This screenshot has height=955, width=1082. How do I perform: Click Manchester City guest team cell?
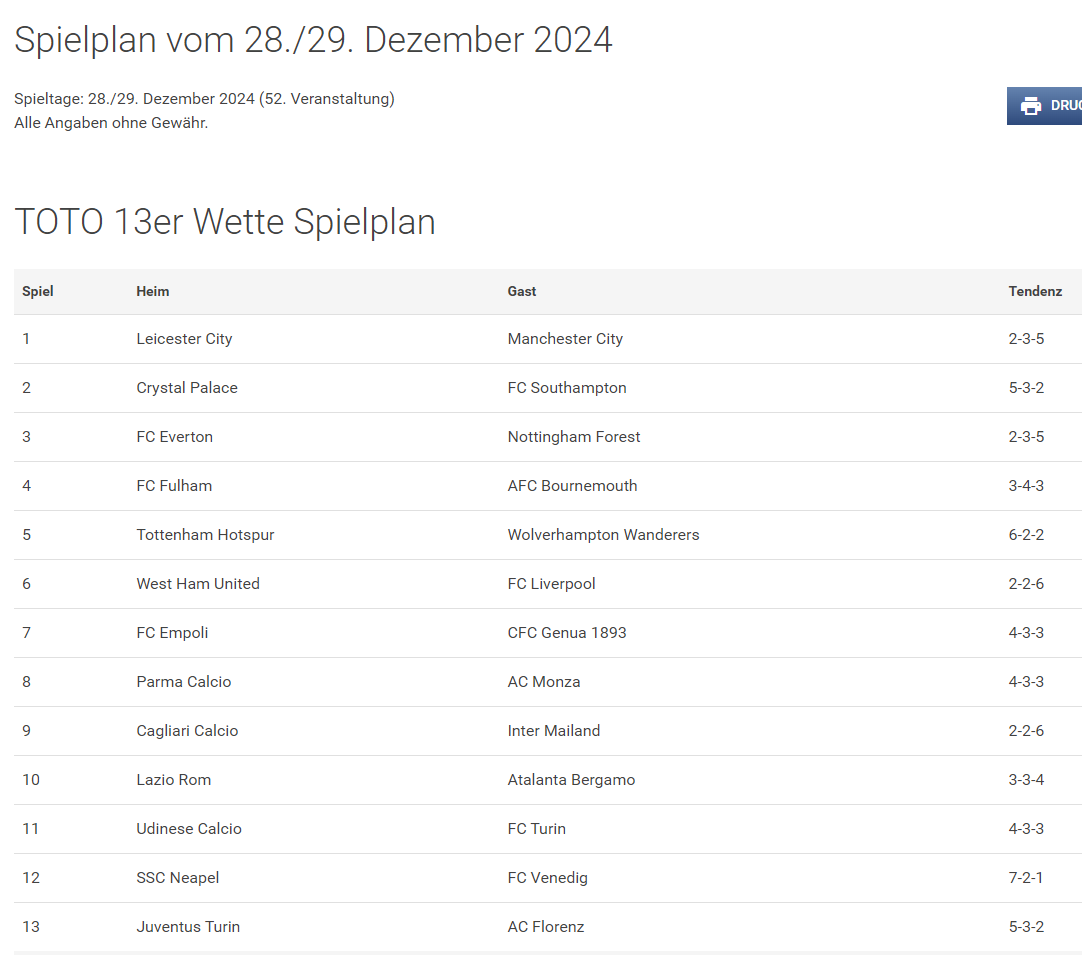[x=565, y=339]
